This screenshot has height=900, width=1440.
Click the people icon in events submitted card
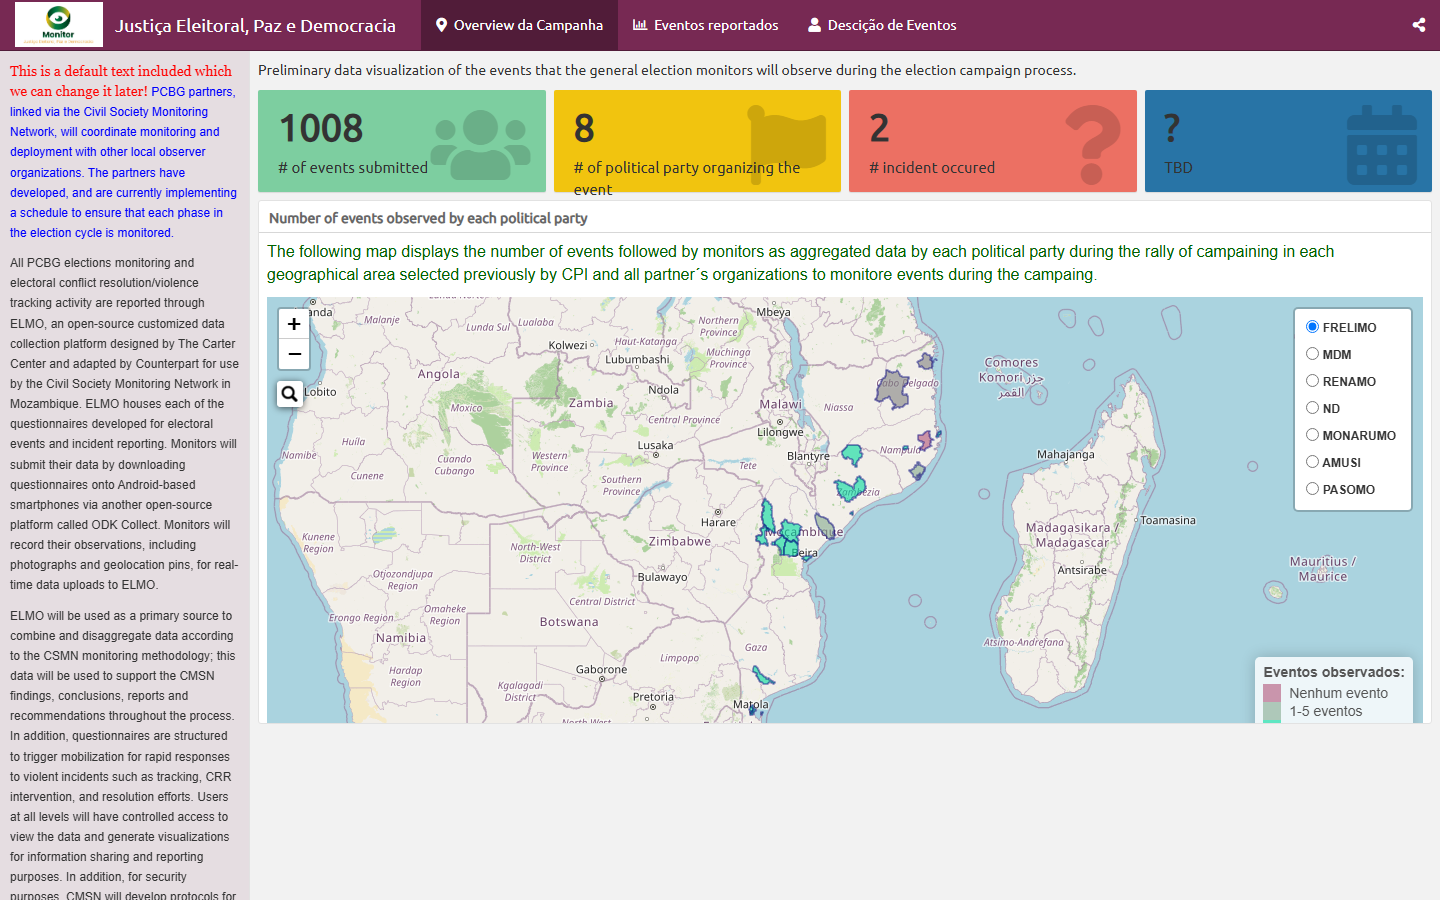[480, 145]
